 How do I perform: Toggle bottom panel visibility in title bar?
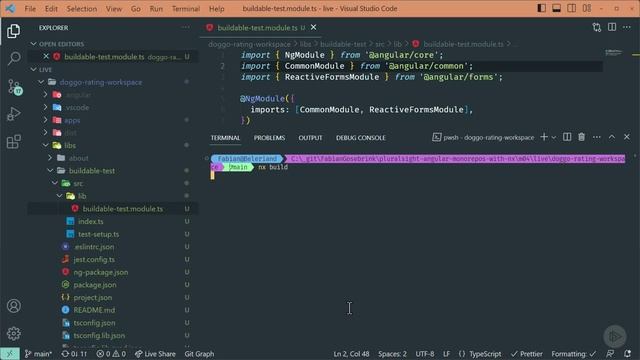click(x=556, y=8)
